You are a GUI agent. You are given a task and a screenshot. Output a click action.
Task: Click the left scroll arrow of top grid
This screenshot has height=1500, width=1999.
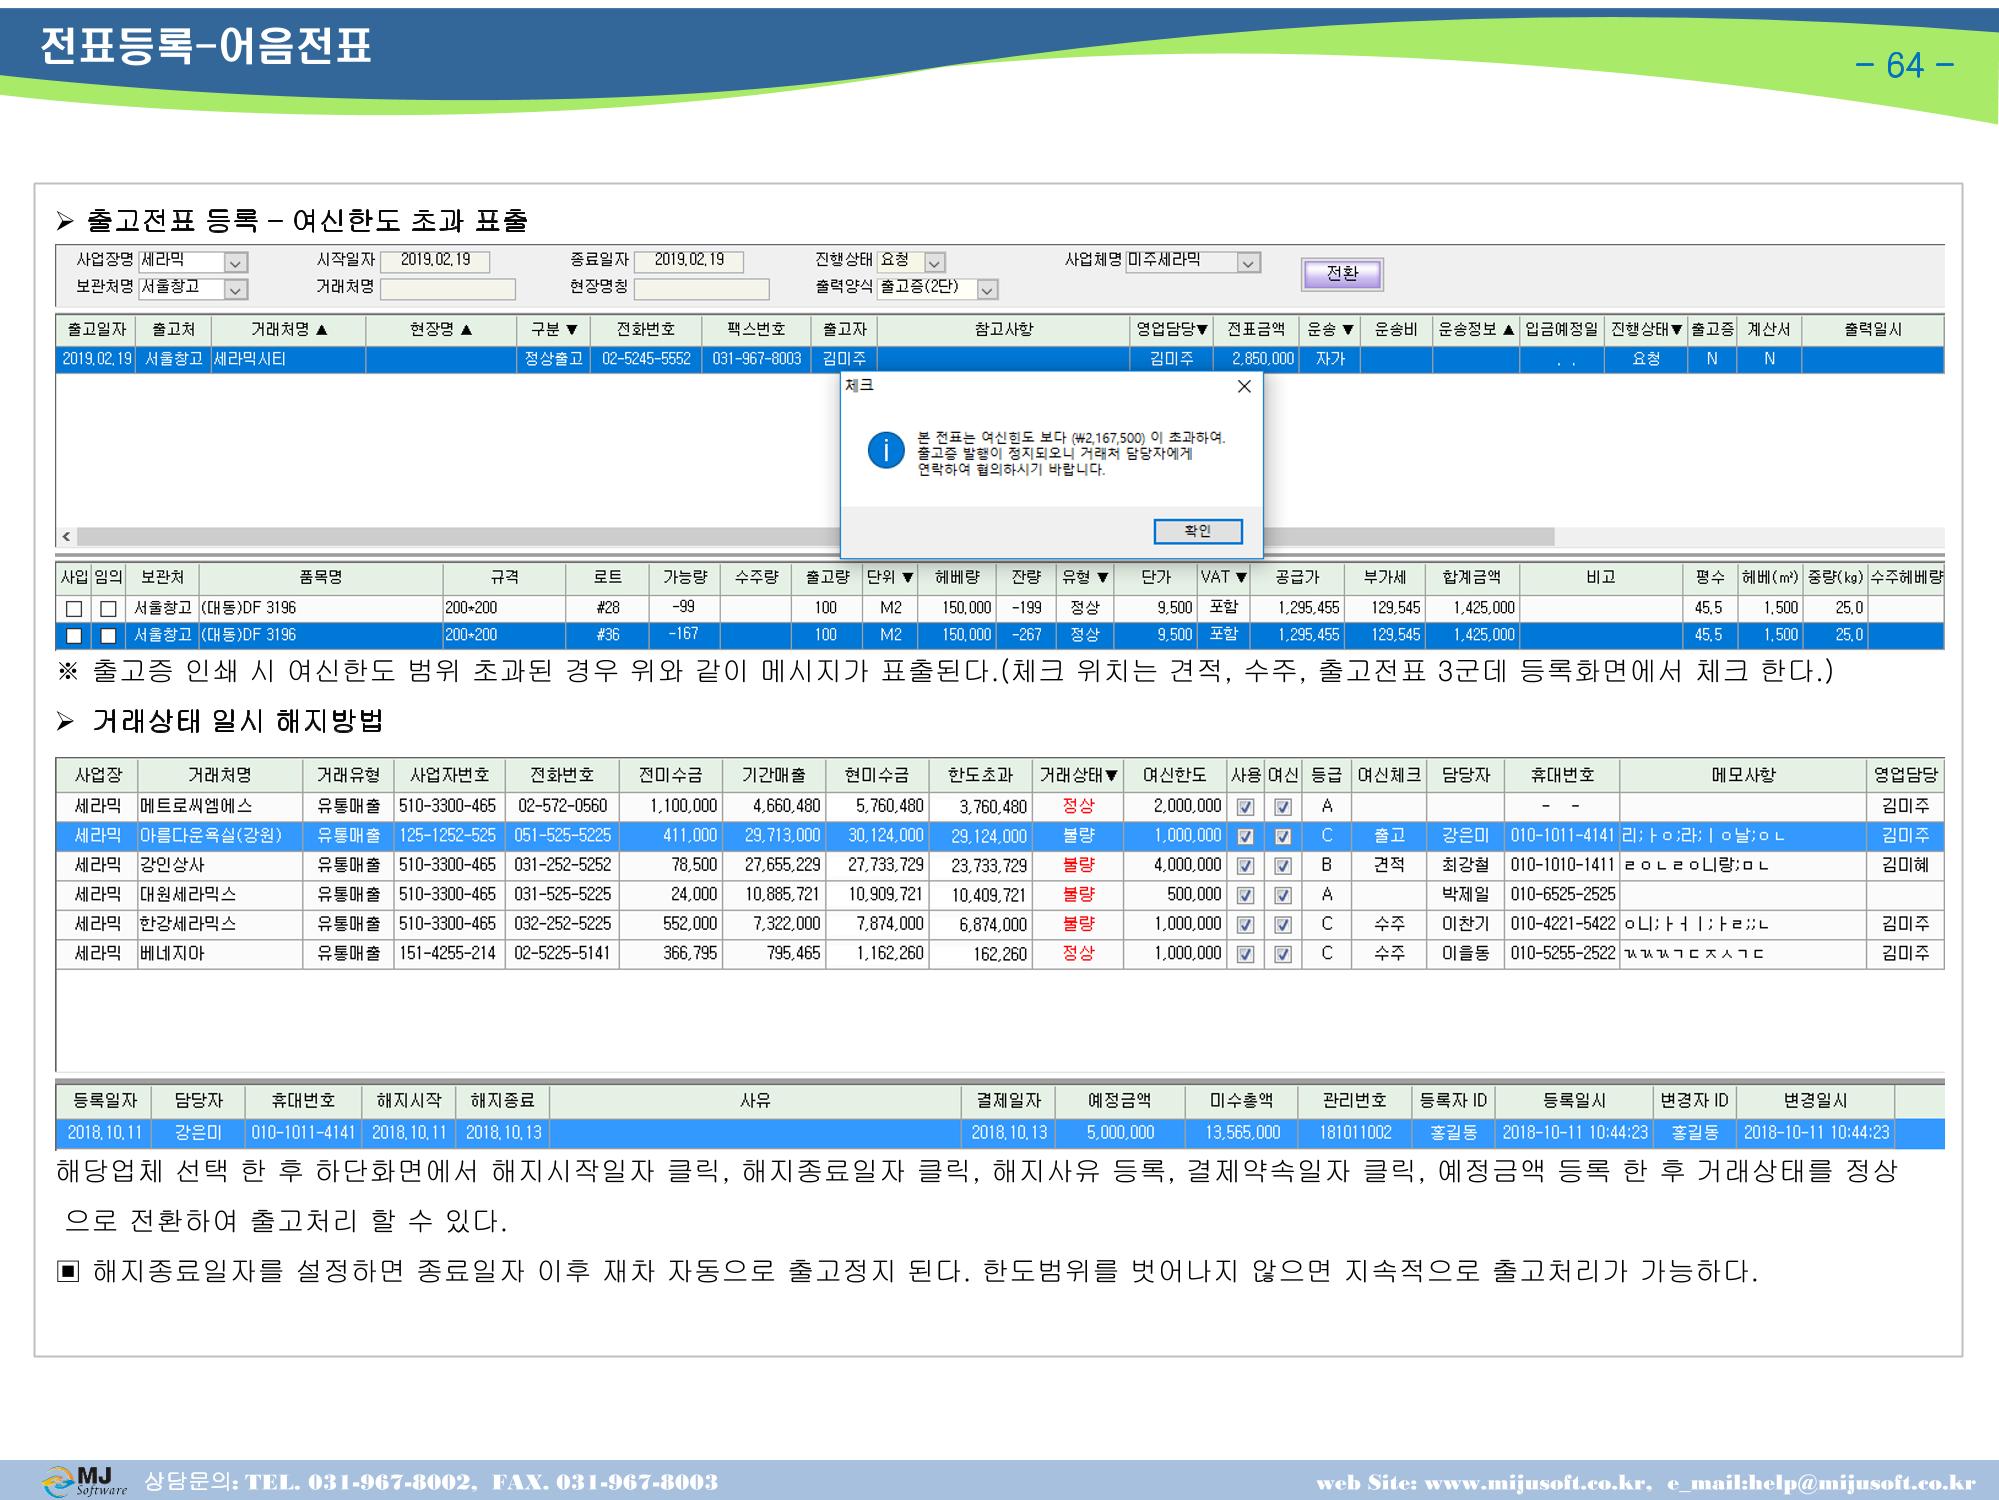click(x=66, y=537)
